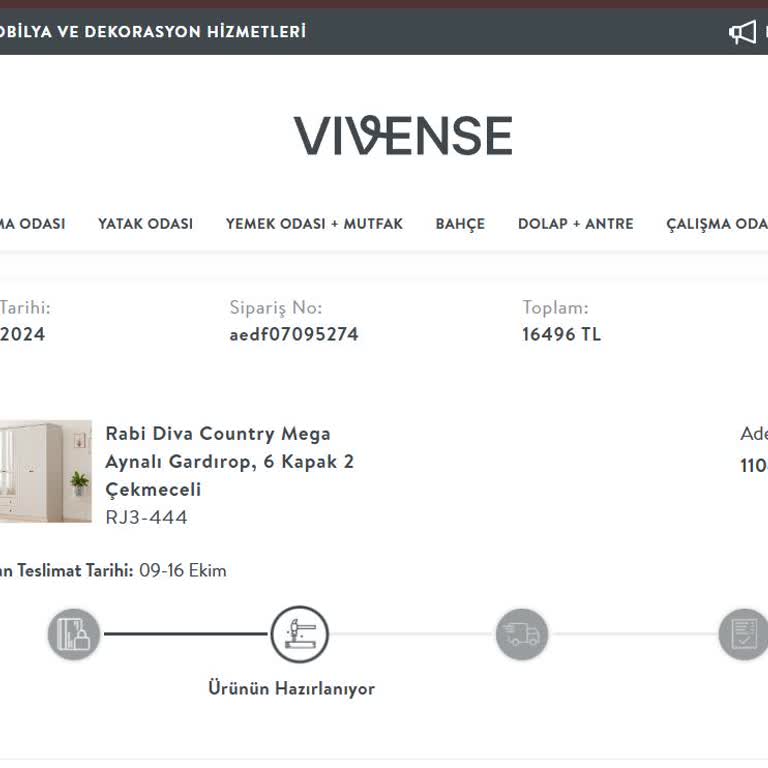Open the Çalışma Odası menu
The width and height of the screenshot is (768, 768).
click(717, 224)
